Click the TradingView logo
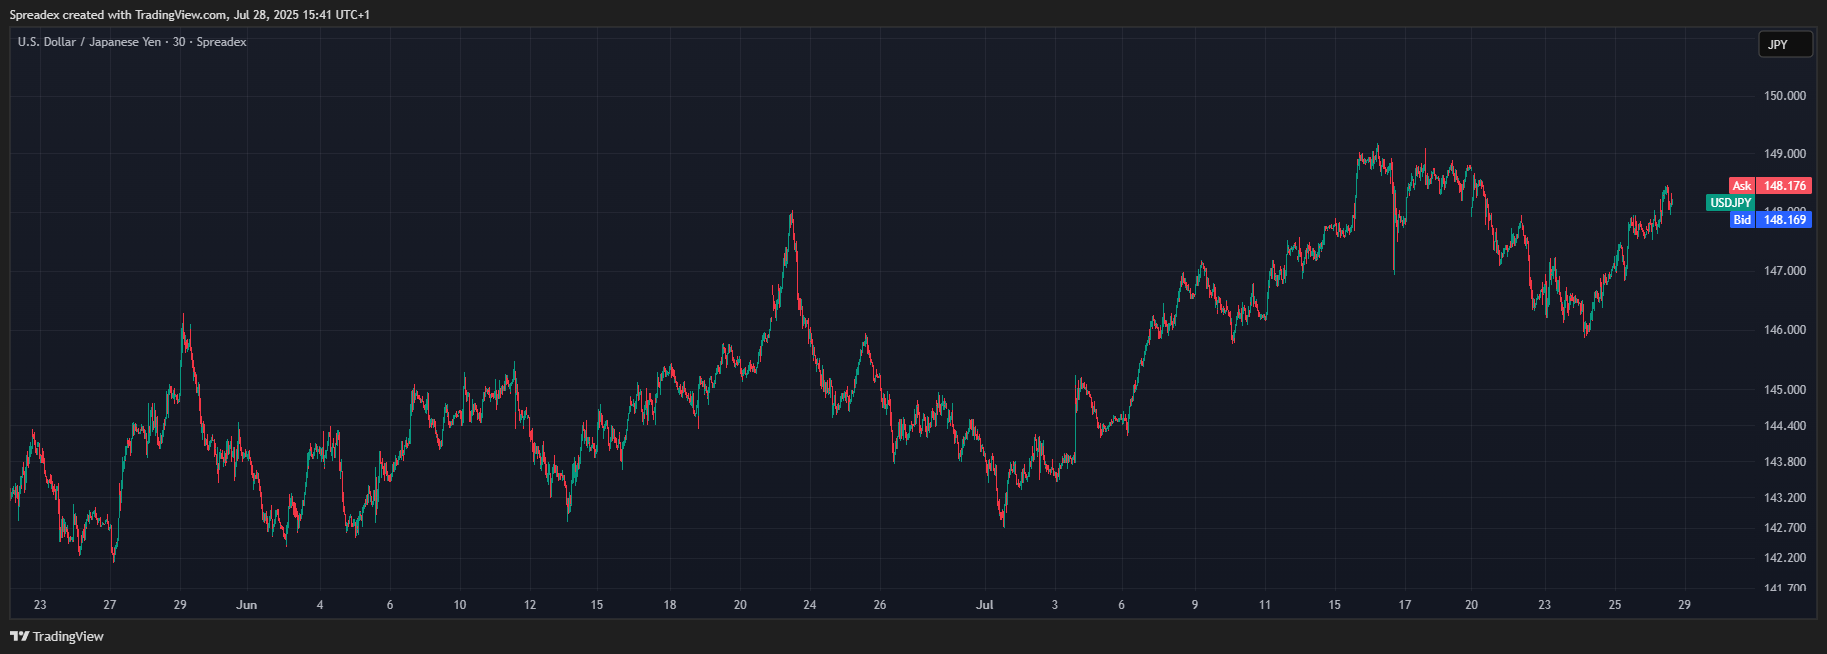Screen dimensions: 1827x654 57,636
